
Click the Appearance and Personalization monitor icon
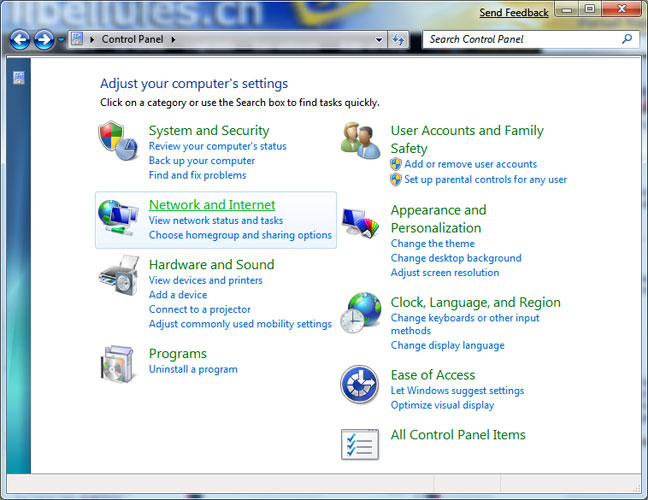tap(360, 223)
